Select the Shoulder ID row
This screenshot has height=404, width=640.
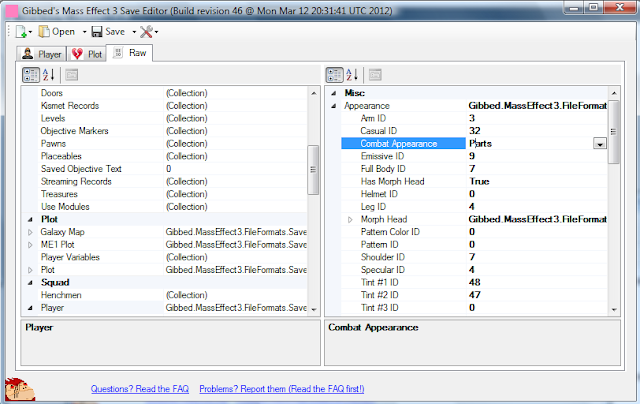tap(474, 257)
